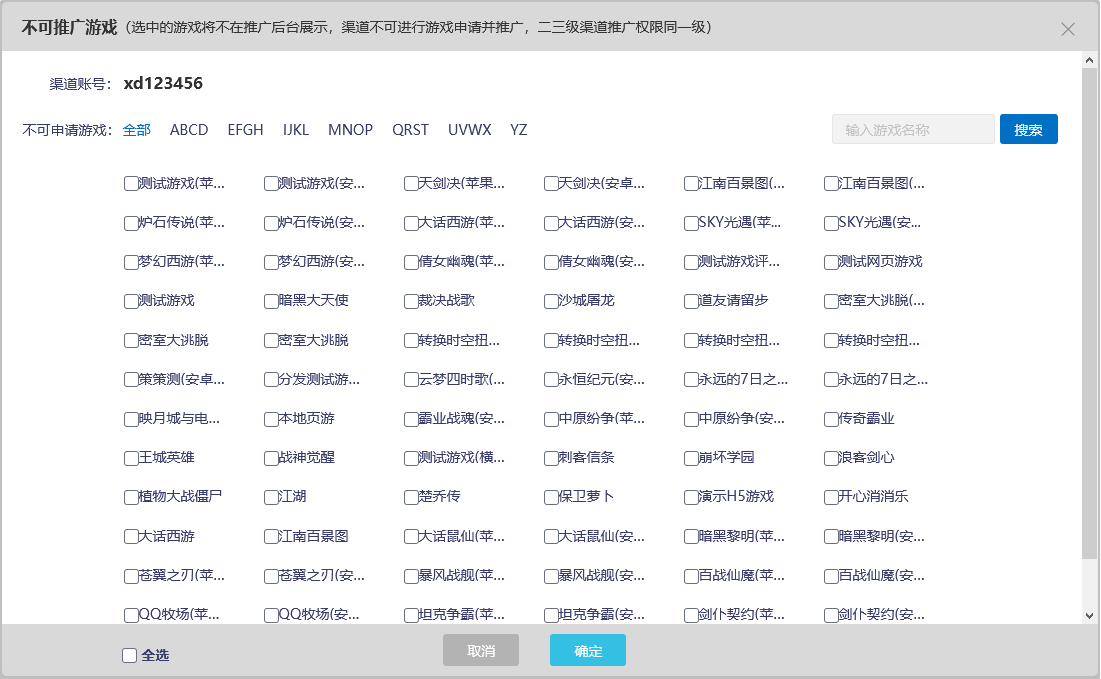This screenshot has width=1101, height=679.
Task: Check the 本地页游 checkbox
Action: tap(271, 420)
